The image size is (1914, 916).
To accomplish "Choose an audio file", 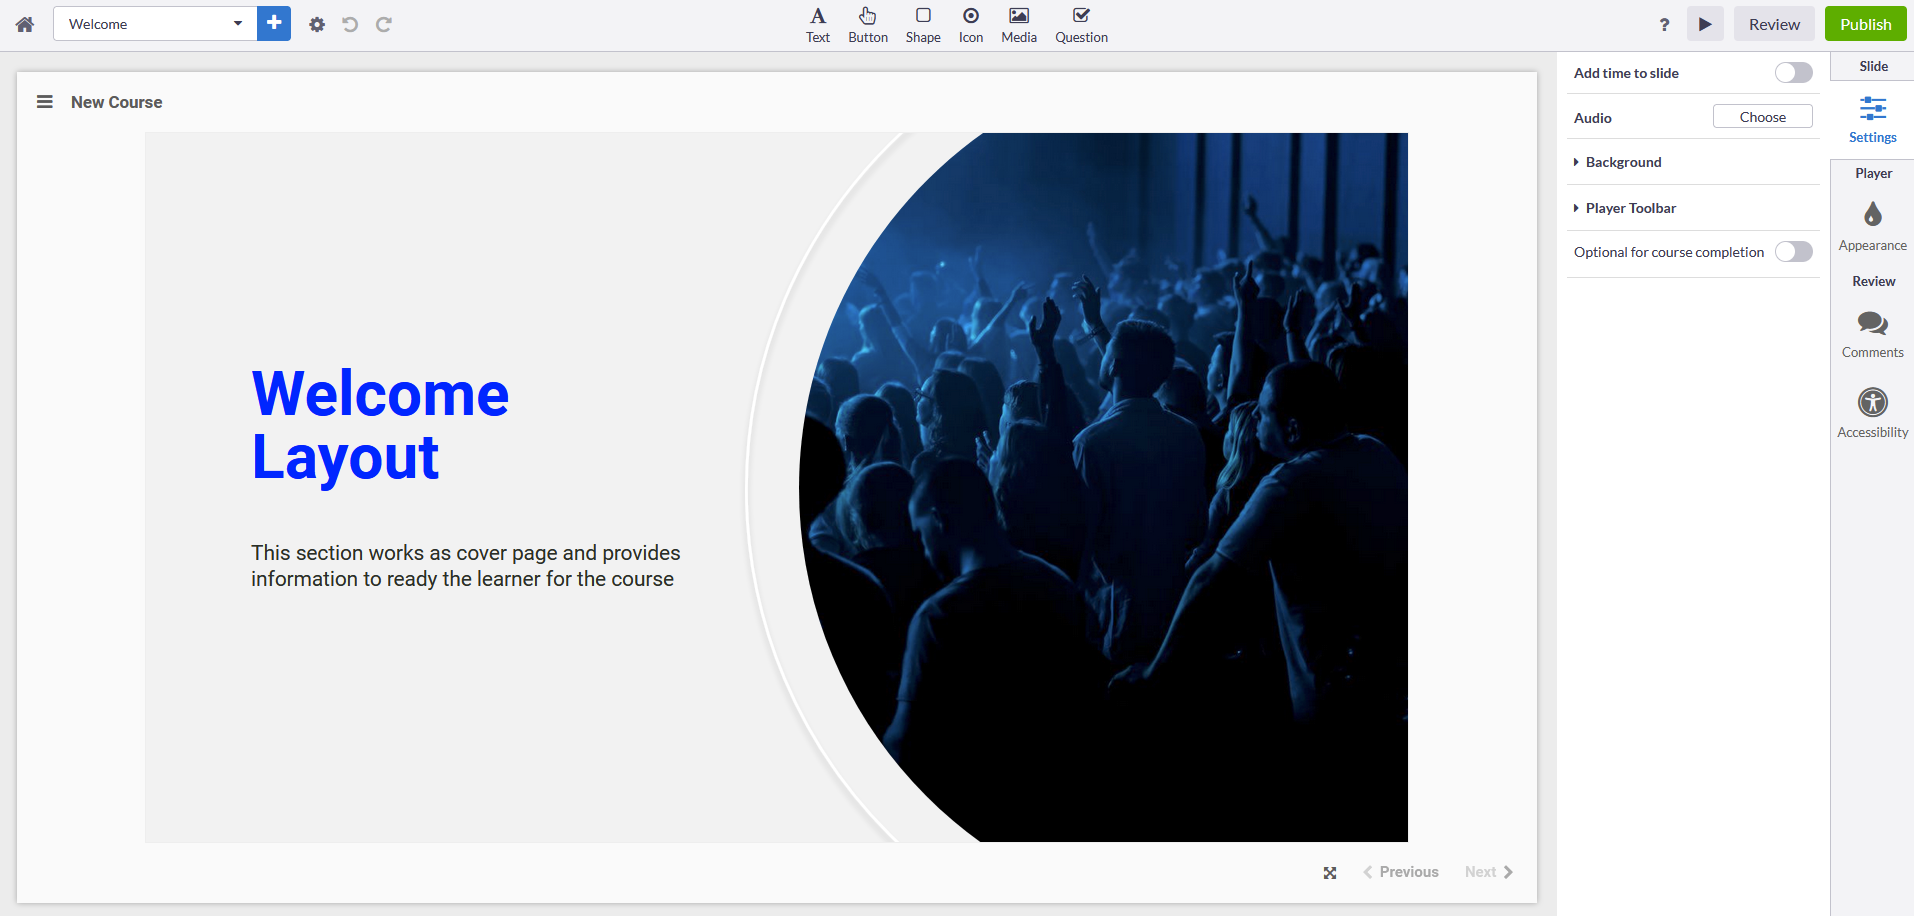I will [1762, 117].
